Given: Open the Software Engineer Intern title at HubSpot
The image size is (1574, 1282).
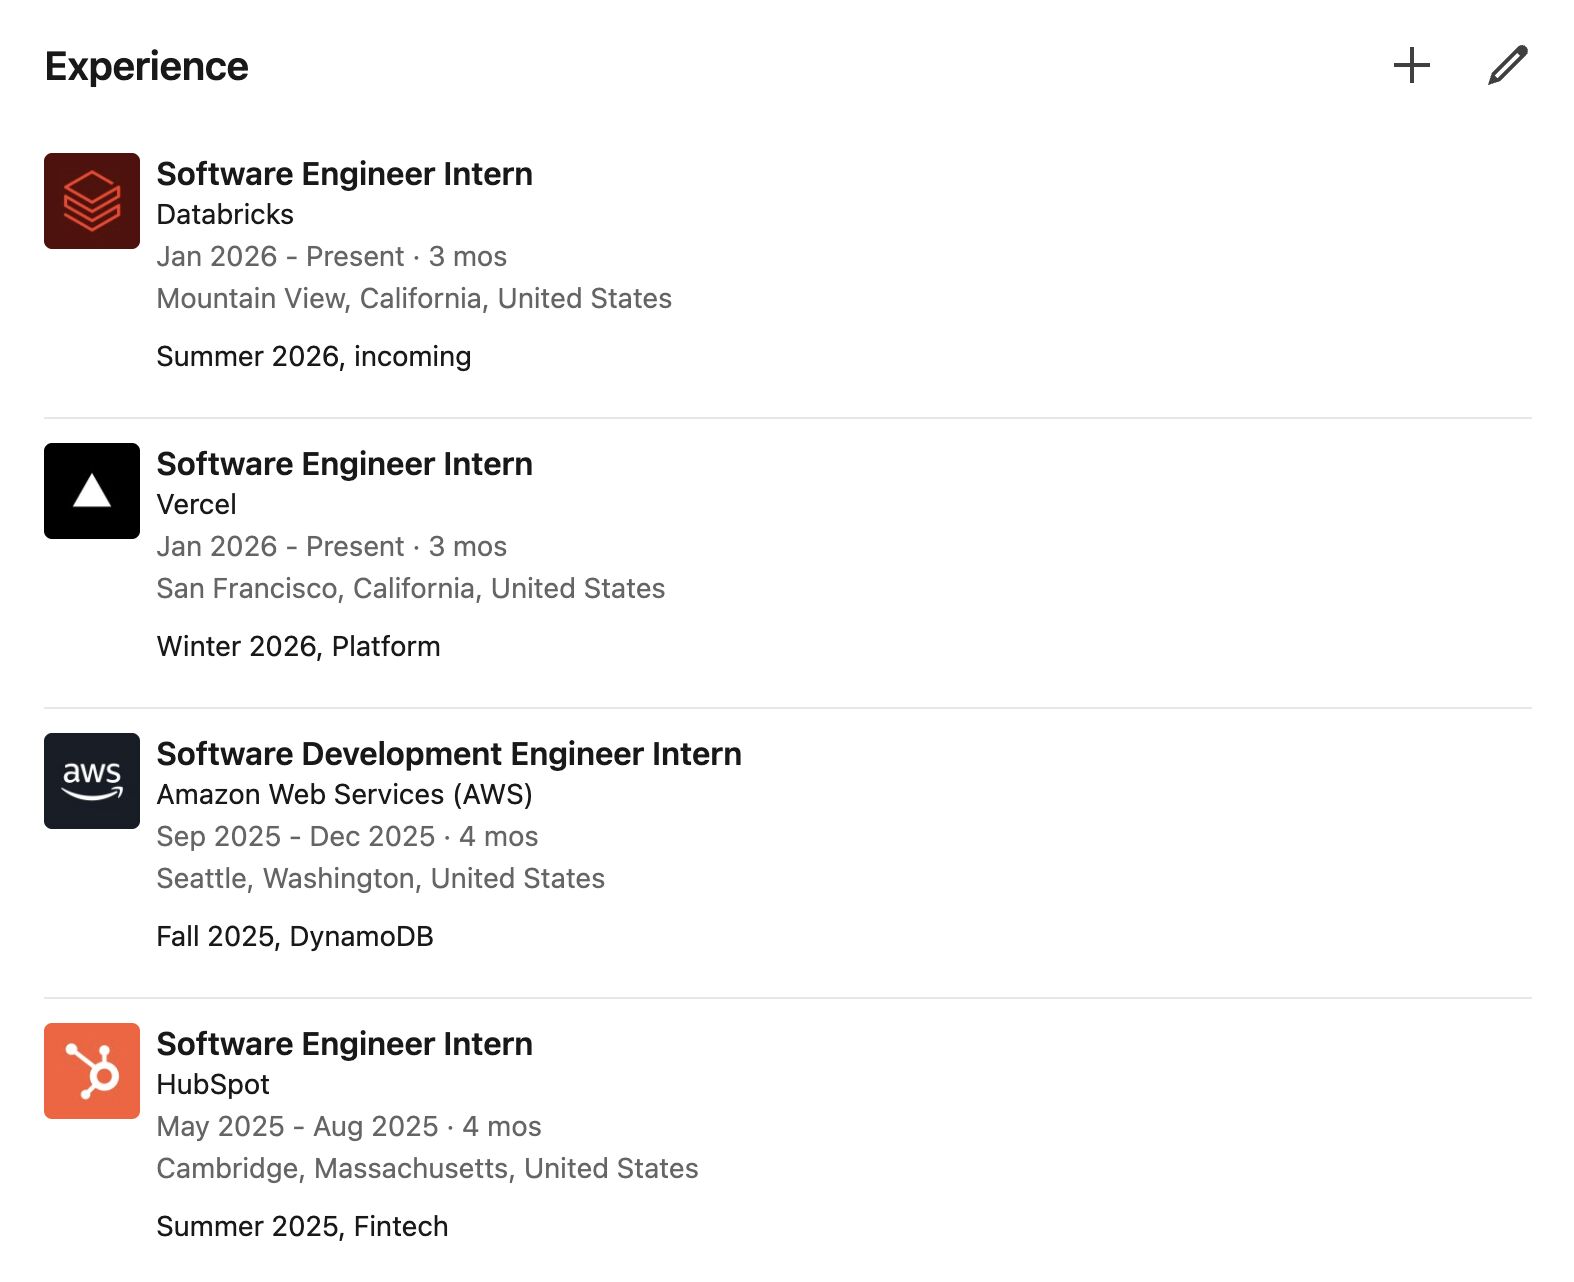Looking at the screenshot, I should point(344,1044).
